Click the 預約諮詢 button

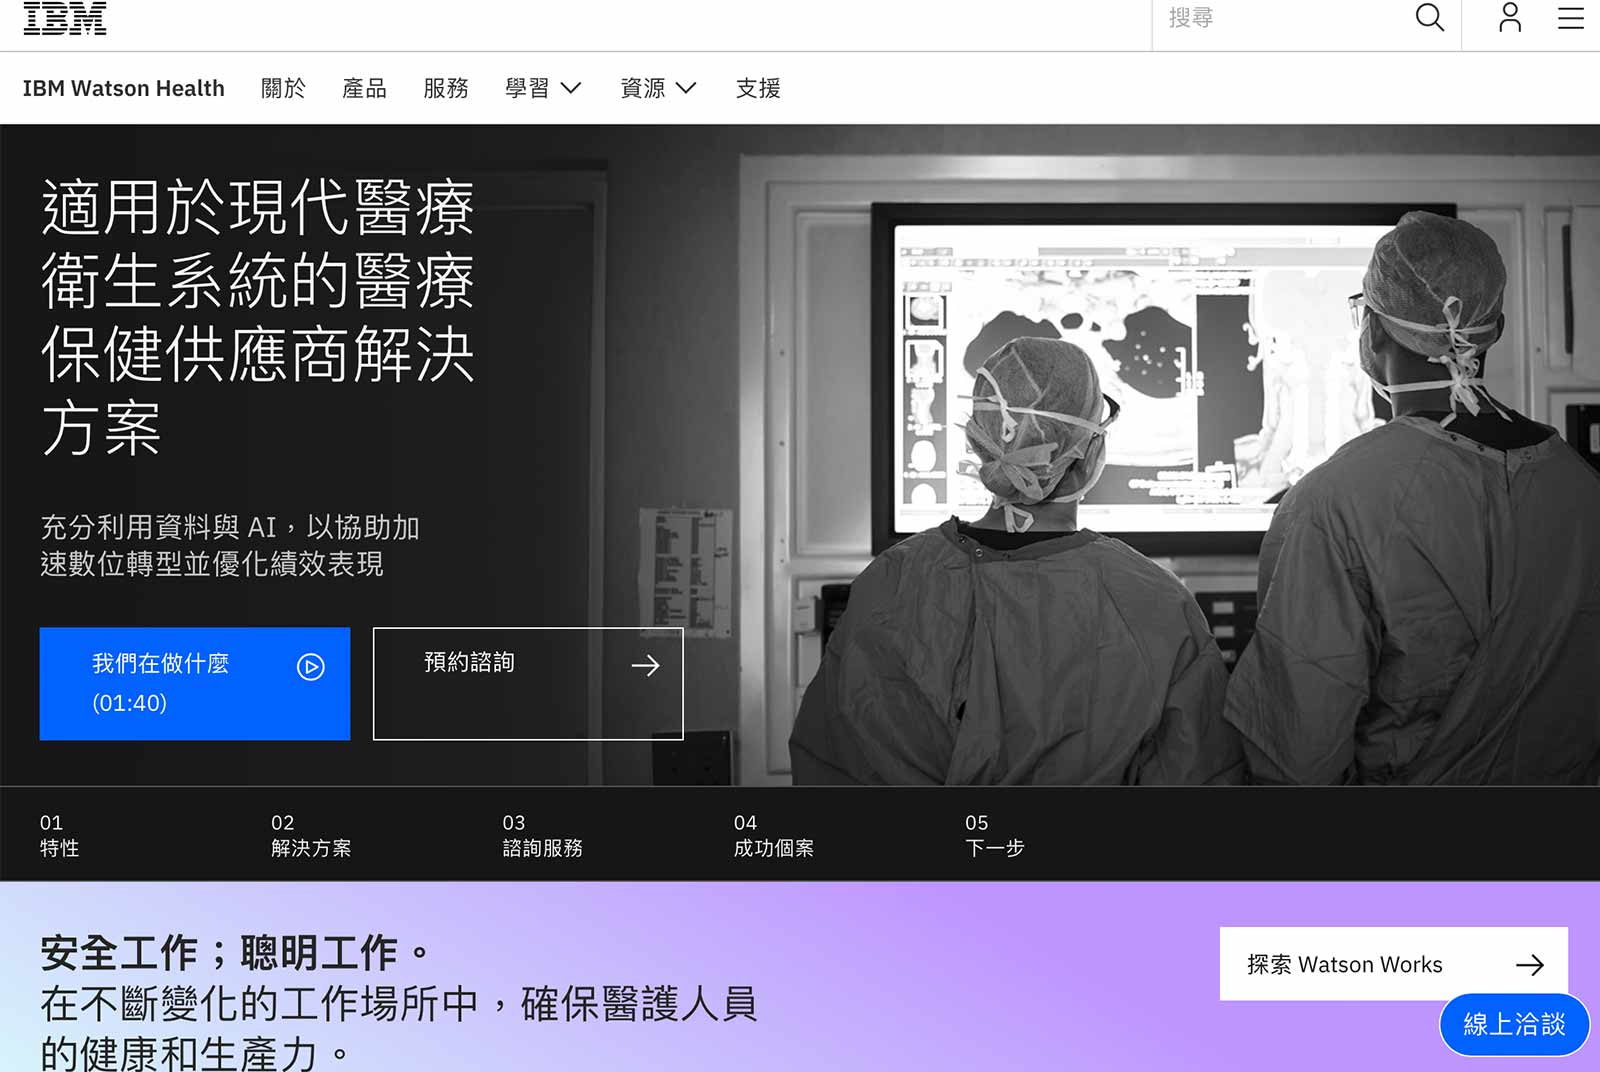pyautogui.click(x=528, y=683)
